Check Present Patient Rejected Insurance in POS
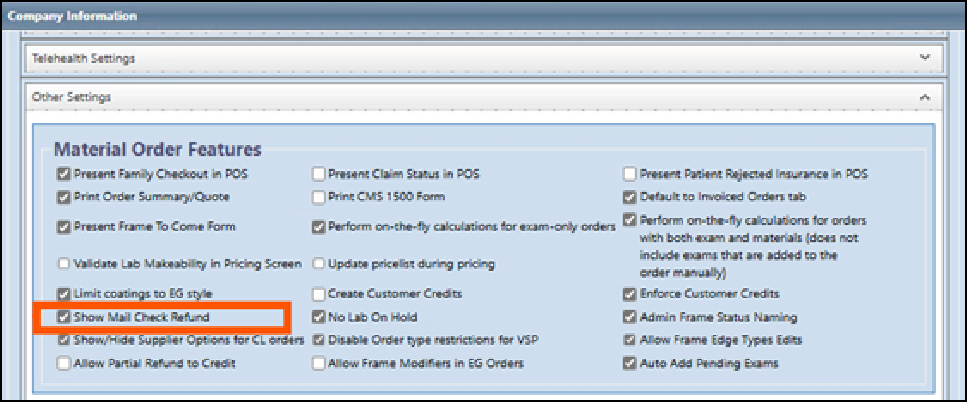 (630, 174)
